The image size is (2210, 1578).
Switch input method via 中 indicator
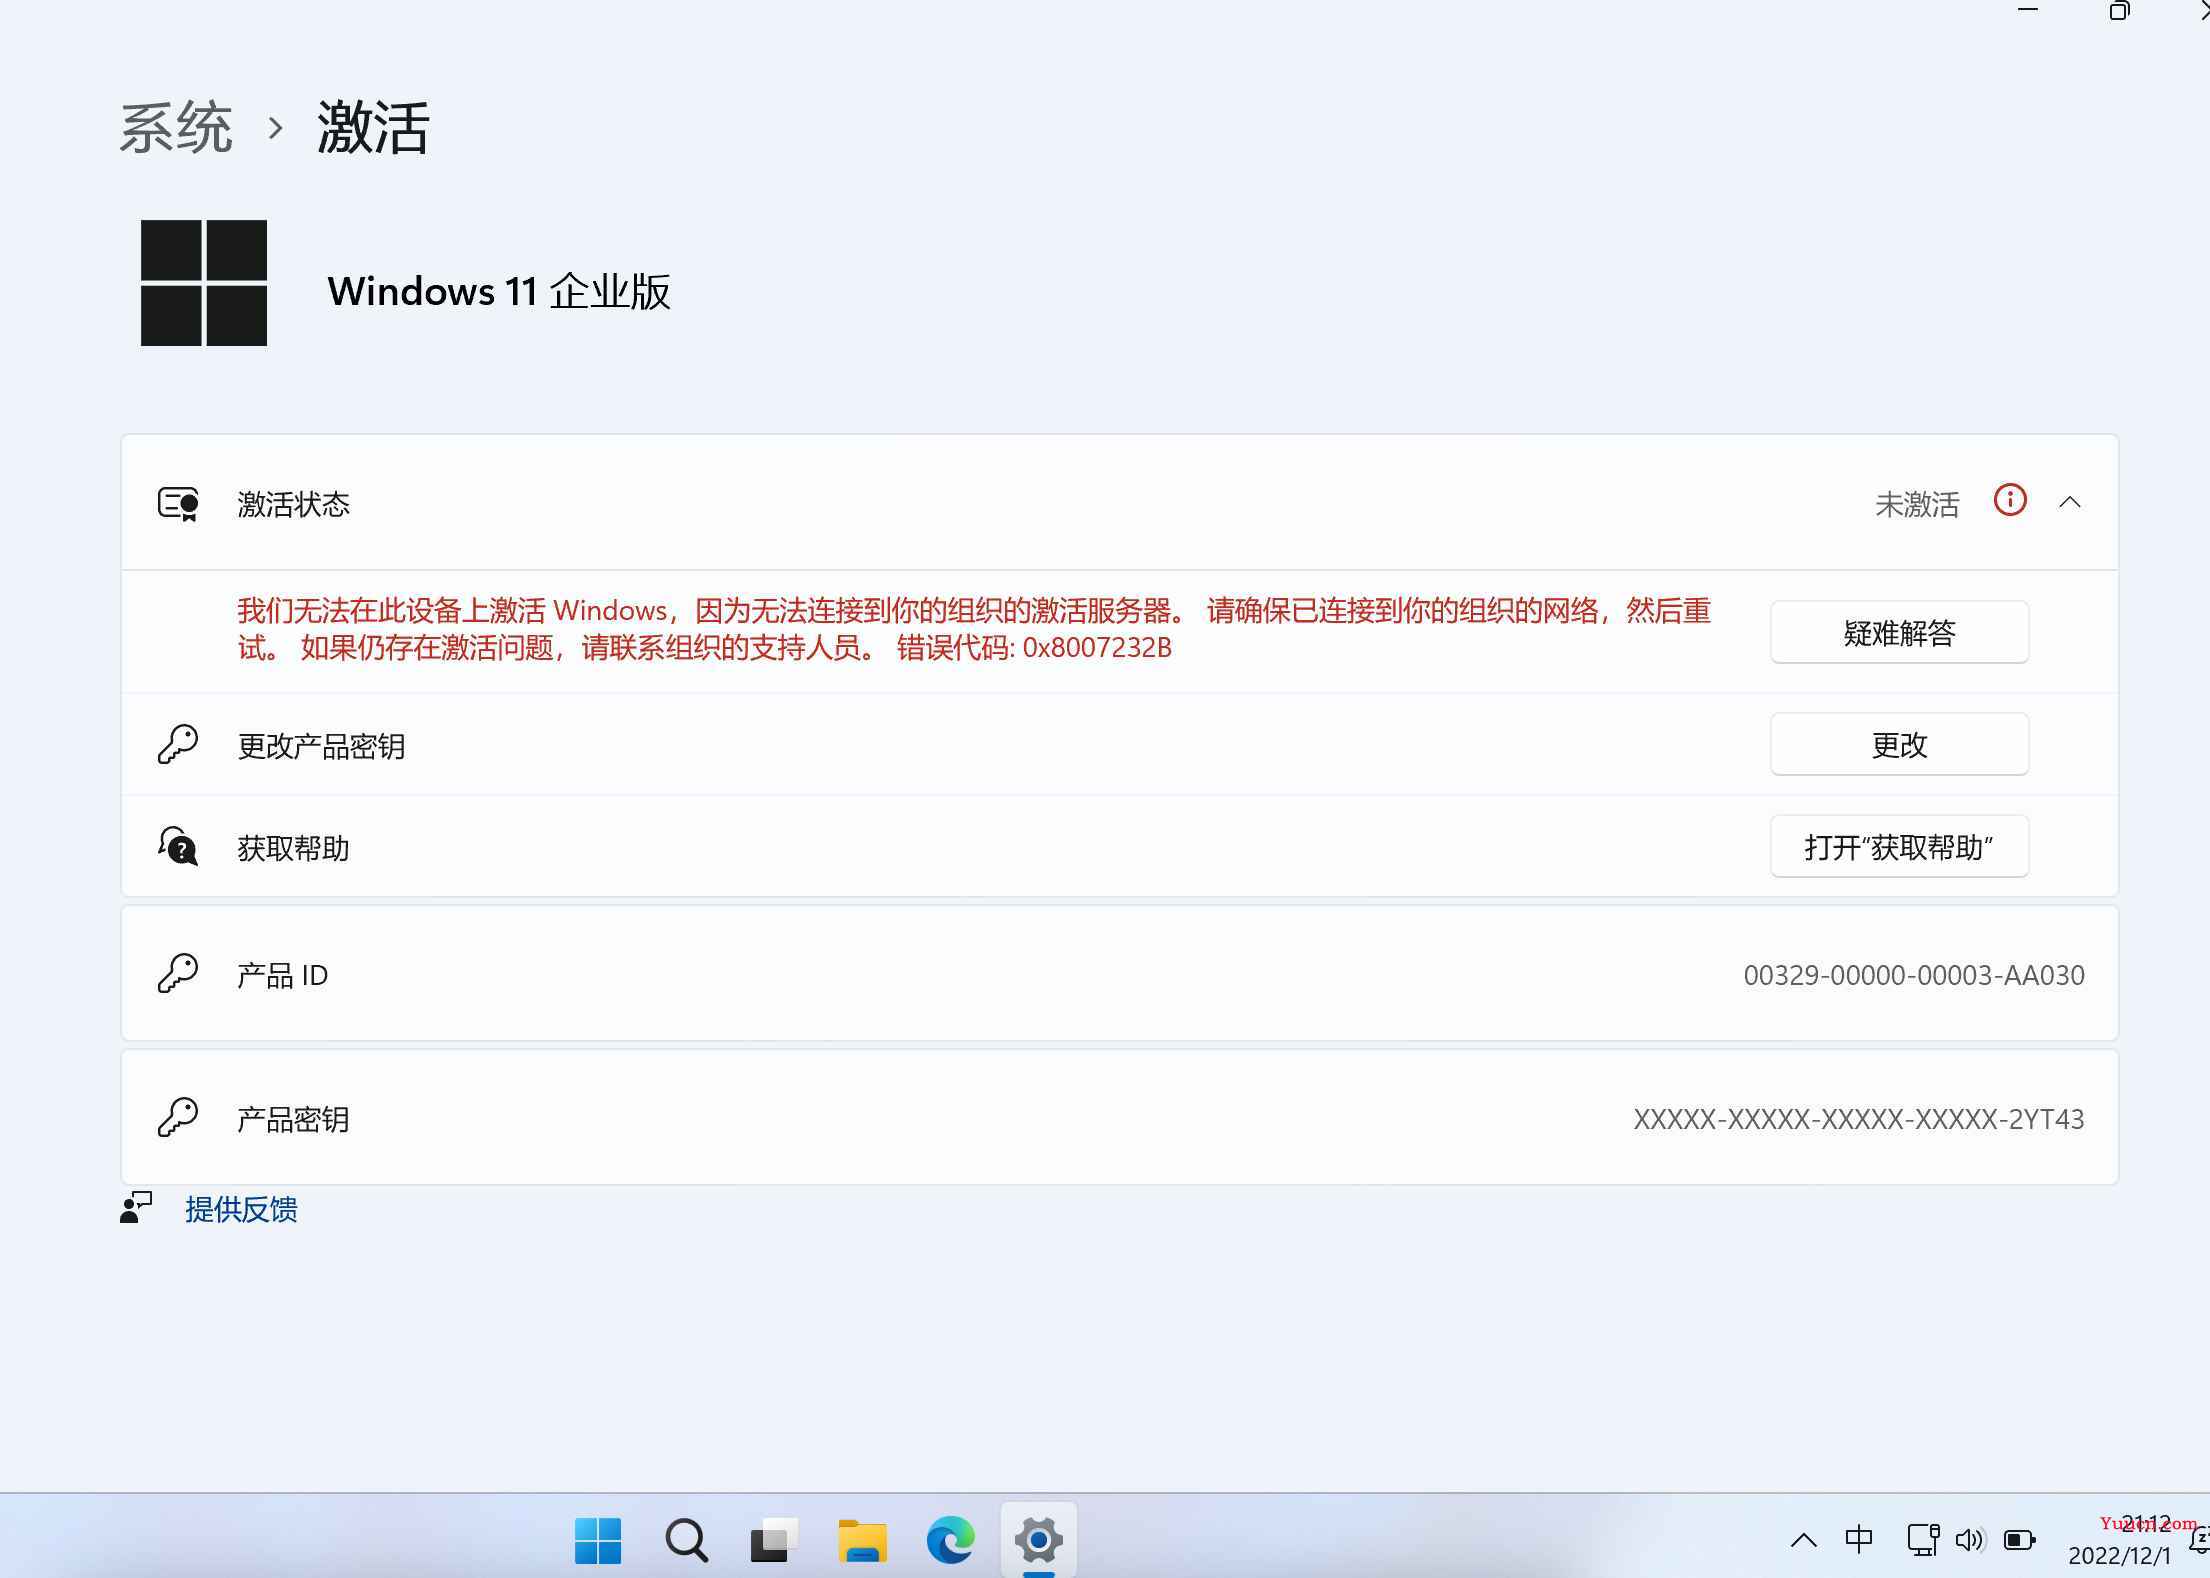(1859, 1540)
